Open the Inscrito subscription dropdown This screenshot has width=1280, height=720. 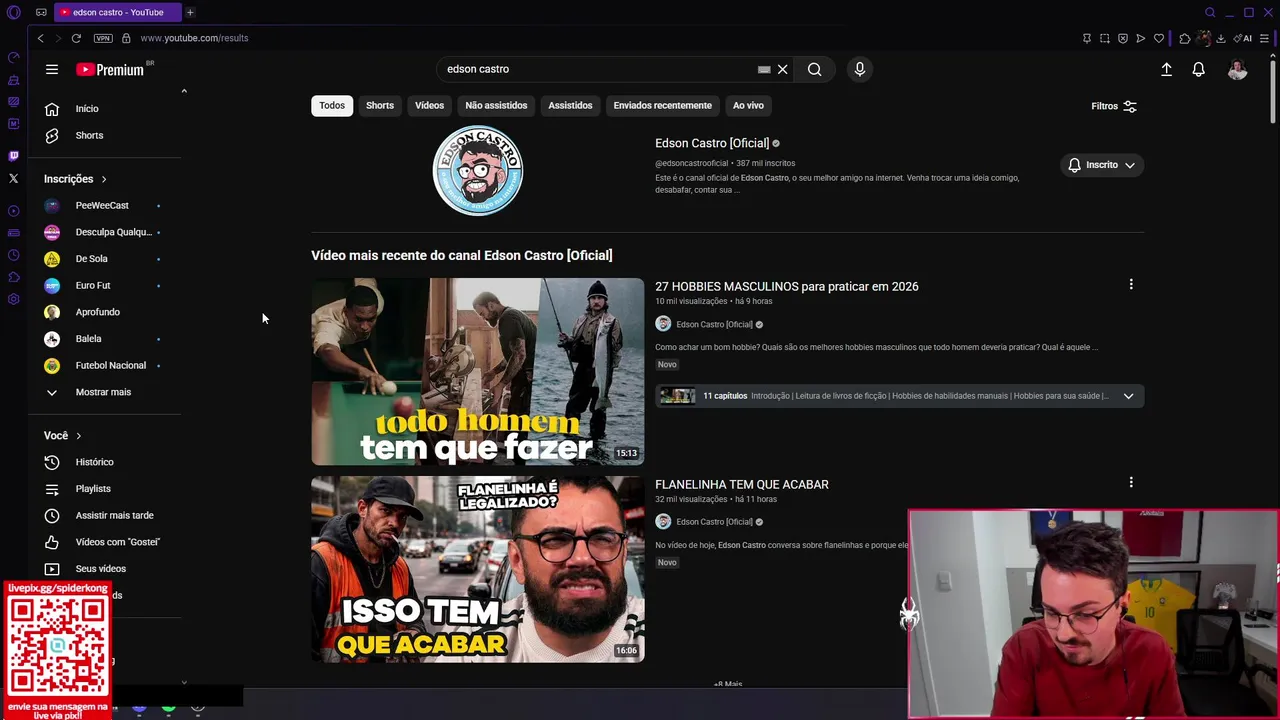coord(1101,165)
